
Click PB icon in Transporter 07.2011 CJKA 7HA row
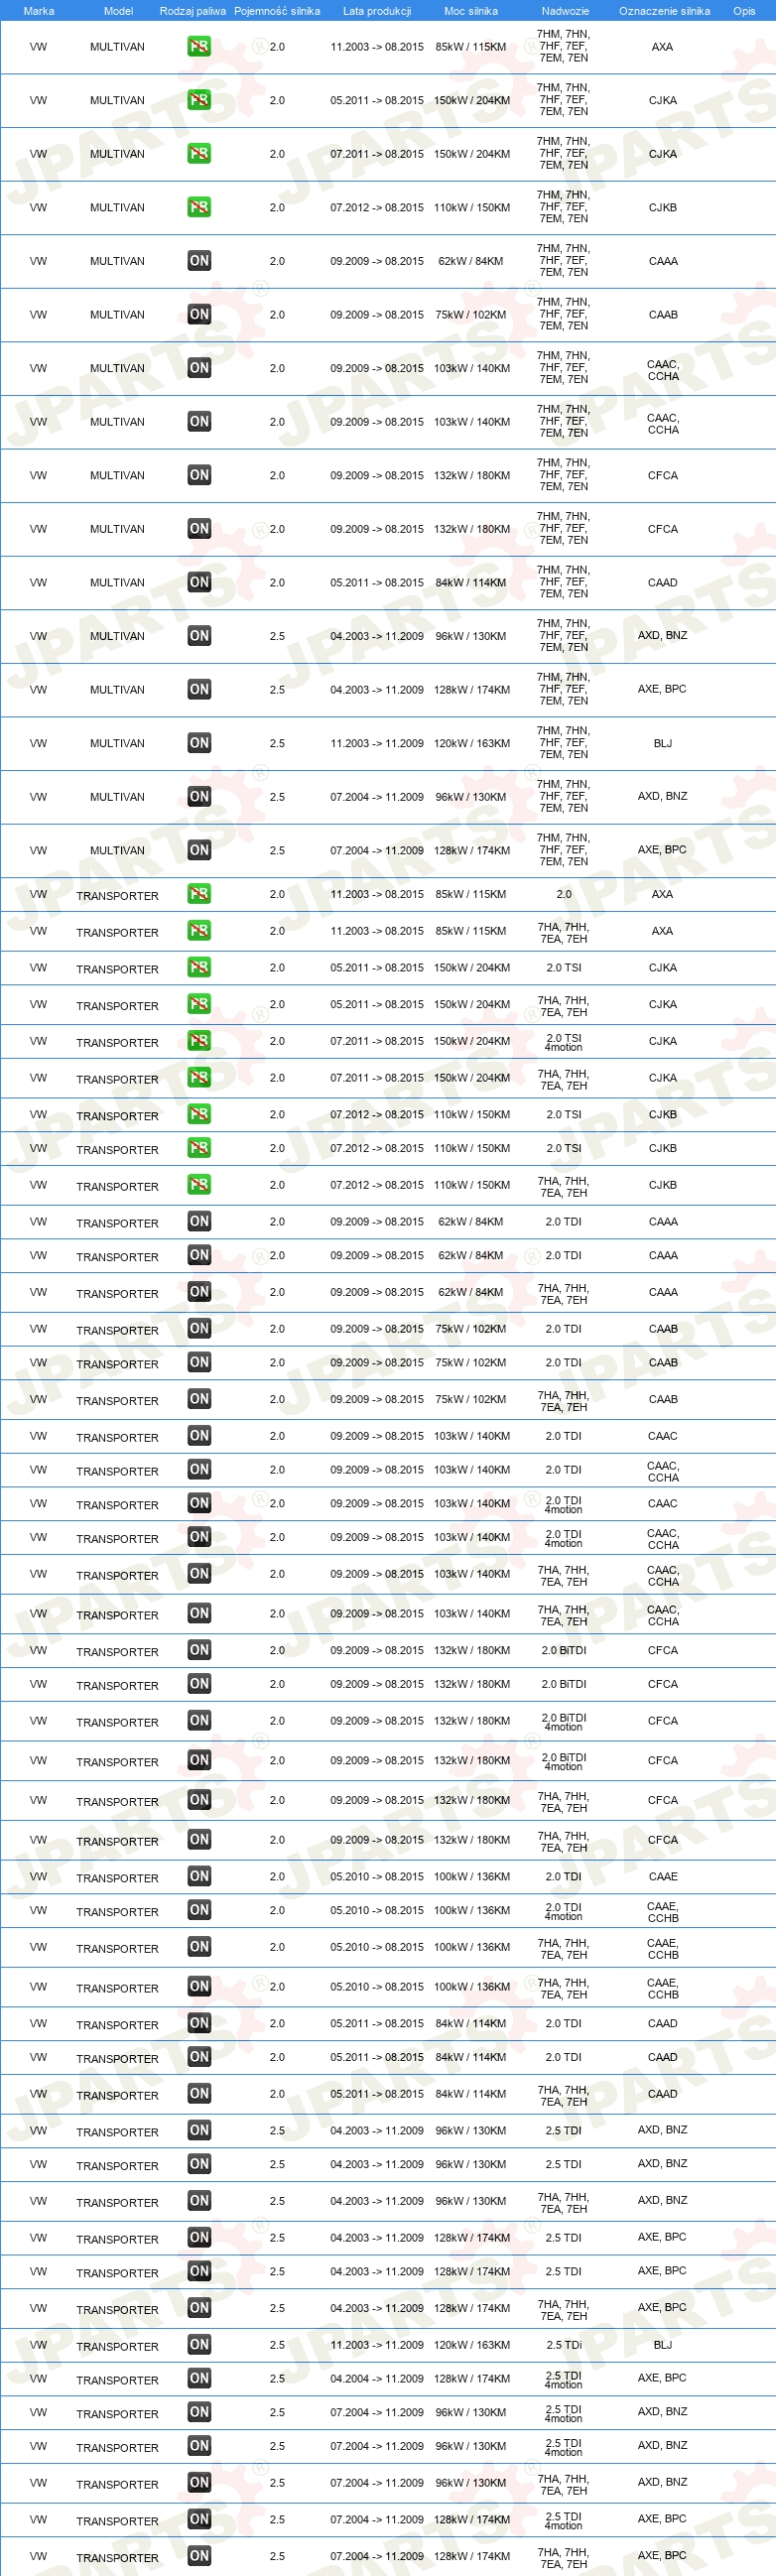coord(199,1078)
